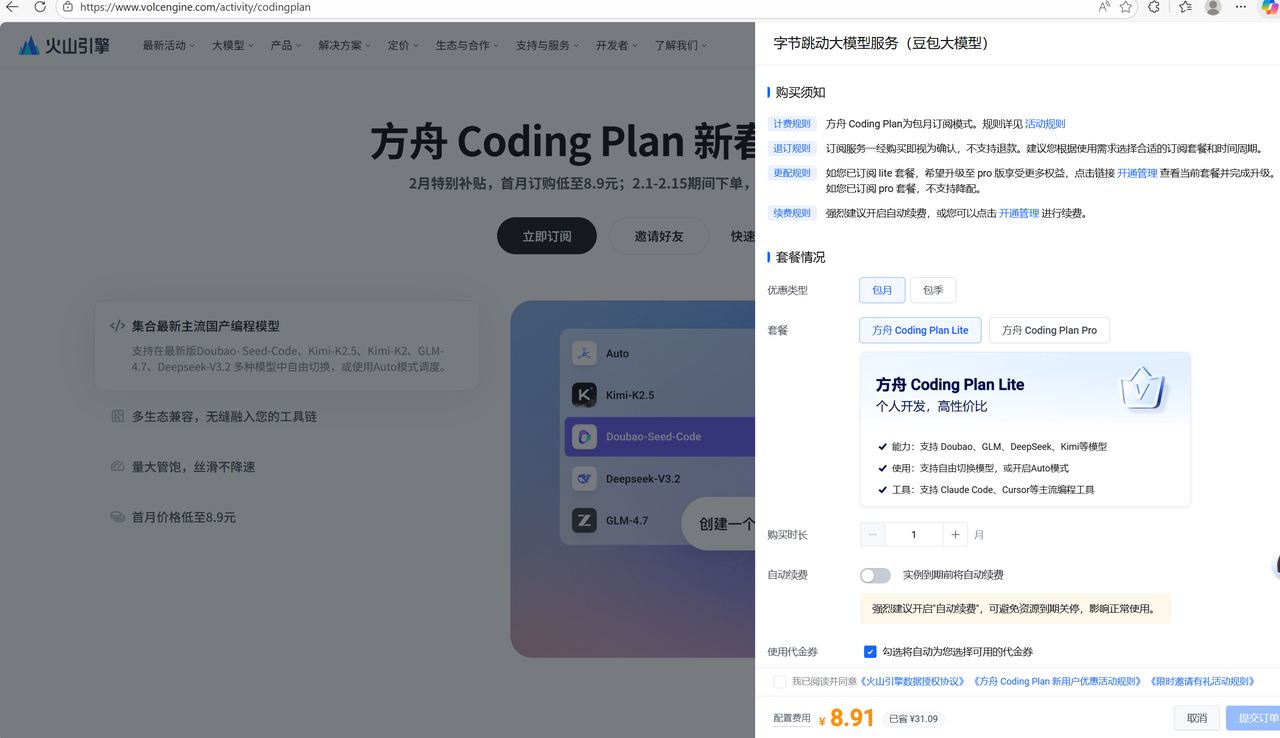Screen dimensions: 1280x738
Task: Select the 包季 quarterly billing option
Action: click(x=933, y=290)
